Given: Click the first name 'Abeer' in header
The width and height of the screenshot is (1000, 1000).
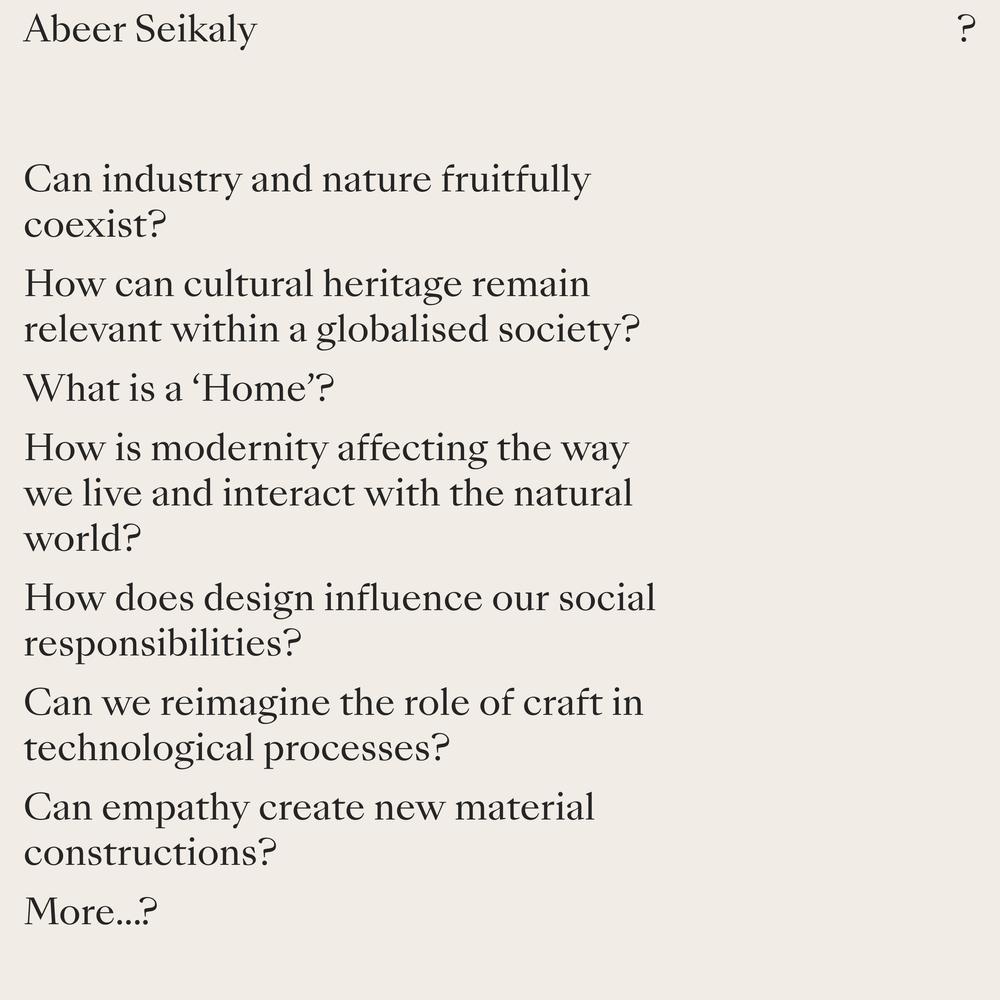Looking at the screenshot, I should click(x=75, y=29).
